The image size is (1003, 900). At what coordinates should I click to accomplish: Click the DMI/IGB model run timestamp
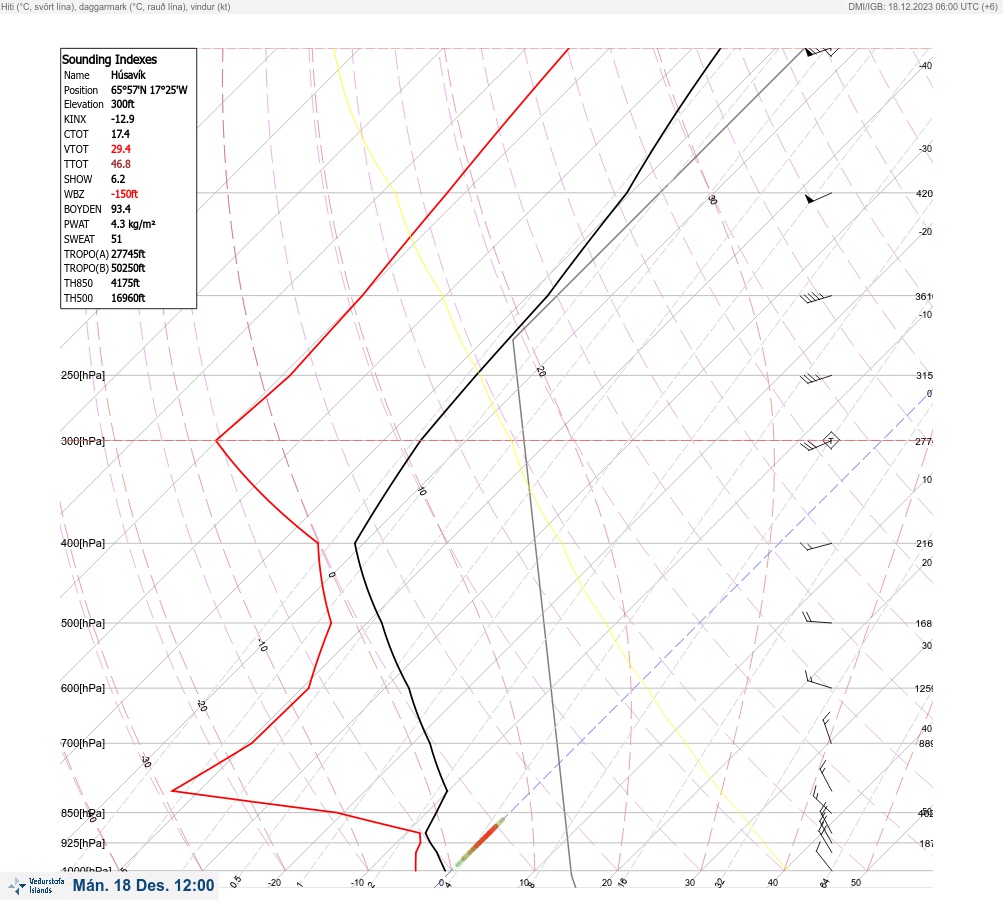coord(923,6)
